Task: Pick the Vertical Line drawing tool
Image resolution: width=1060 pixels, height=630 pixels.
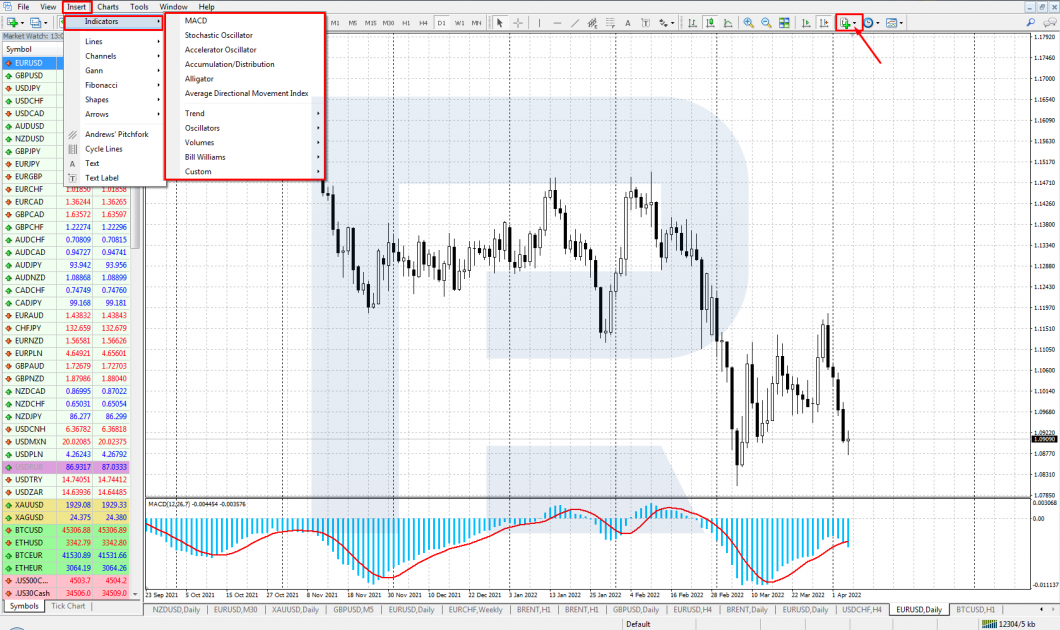Action: [x=539, y=23]
